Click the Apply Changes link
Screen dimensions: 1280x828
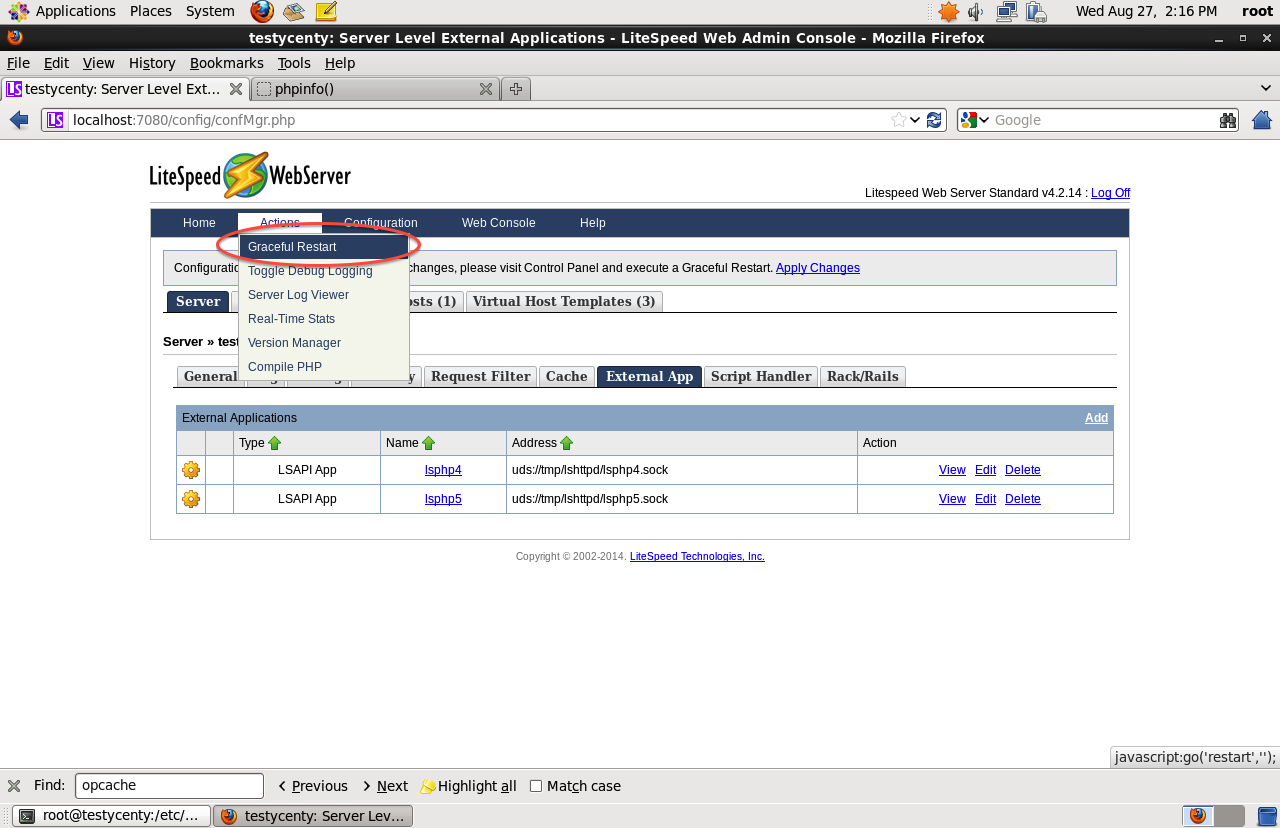tap(818, 268)
